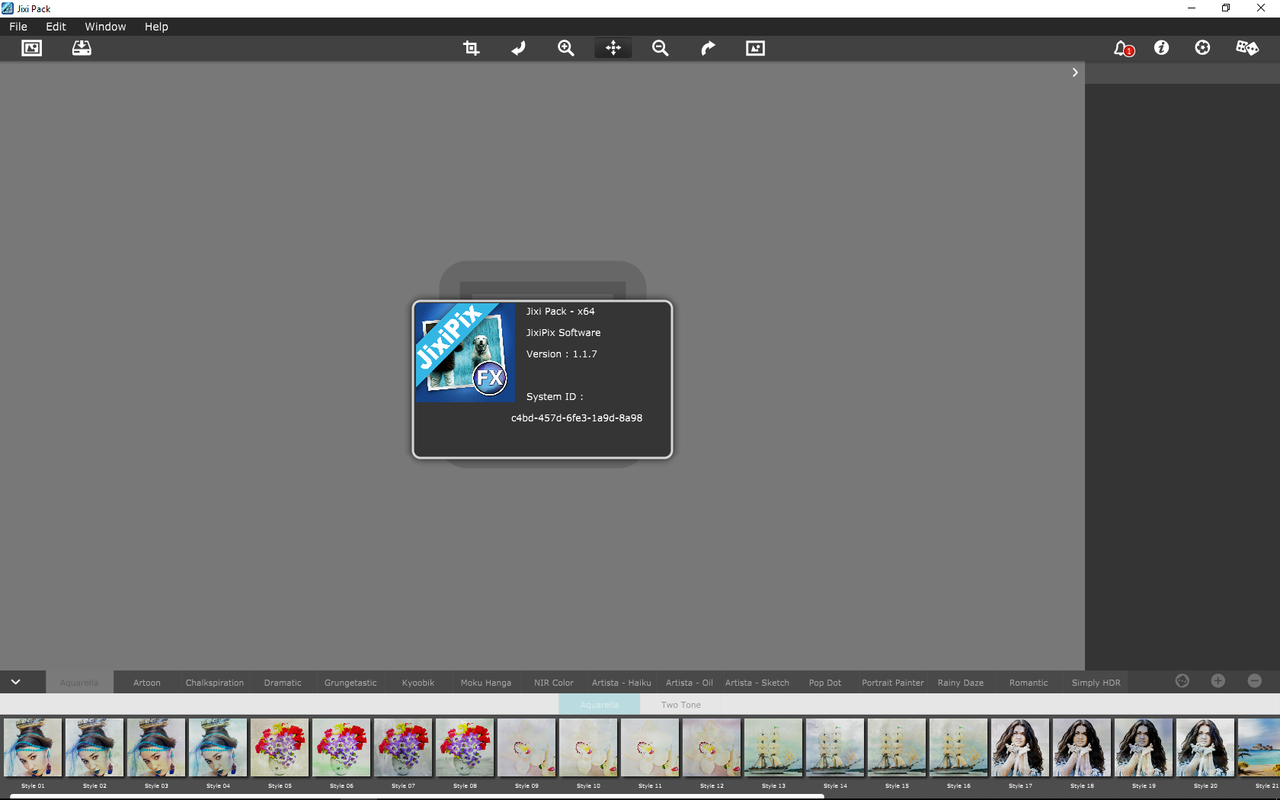Zoom in with the plus magnifier

pyautogui.click(x=566, y=48)
